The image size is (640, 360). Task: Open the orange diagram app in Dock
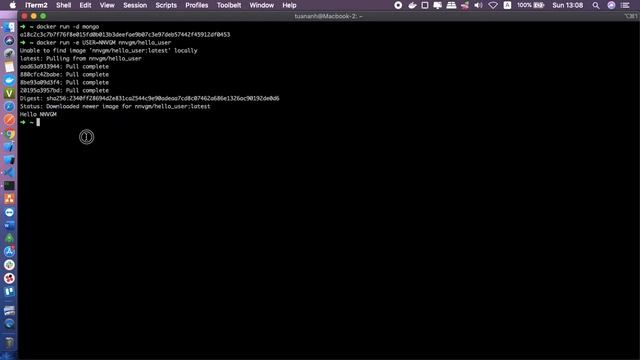pyautogui.click(x=9, y=199)
